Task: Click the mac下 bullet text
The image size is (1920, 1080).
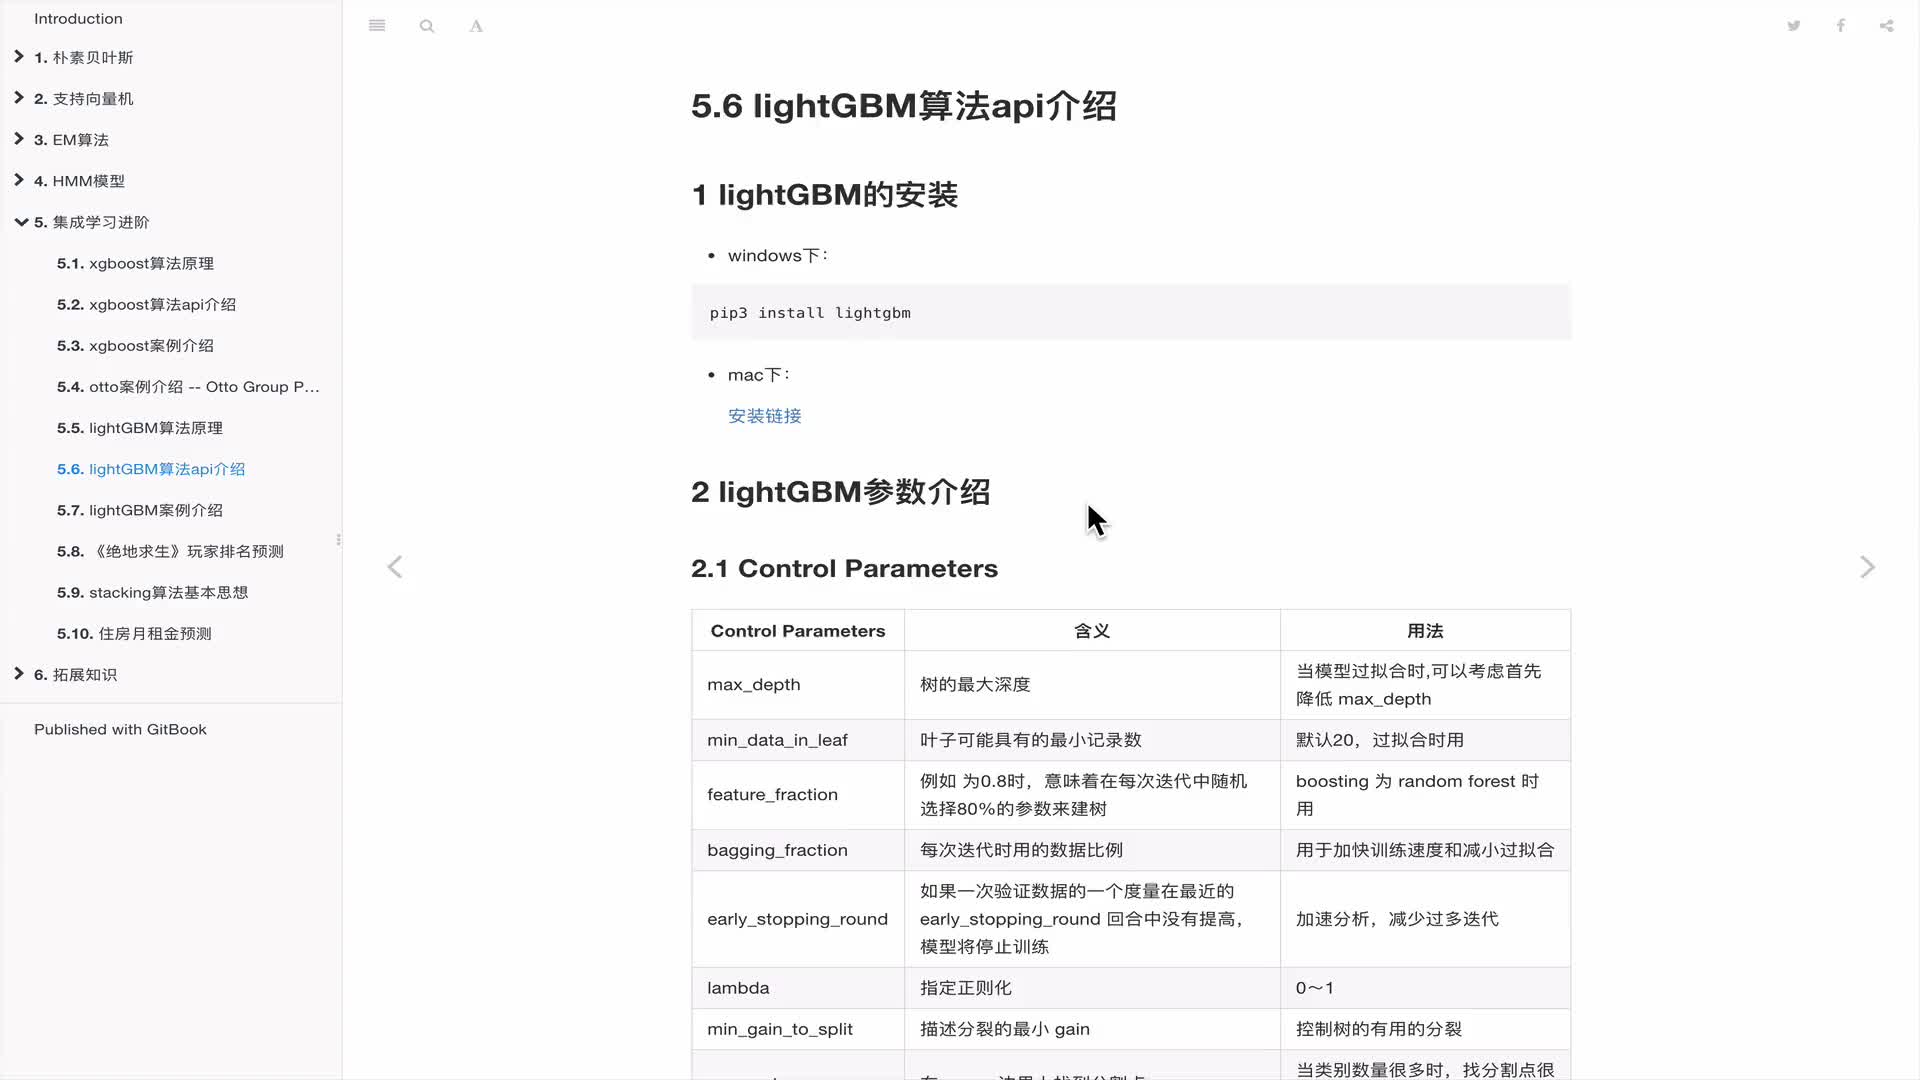Action: [x=759, y=375]
